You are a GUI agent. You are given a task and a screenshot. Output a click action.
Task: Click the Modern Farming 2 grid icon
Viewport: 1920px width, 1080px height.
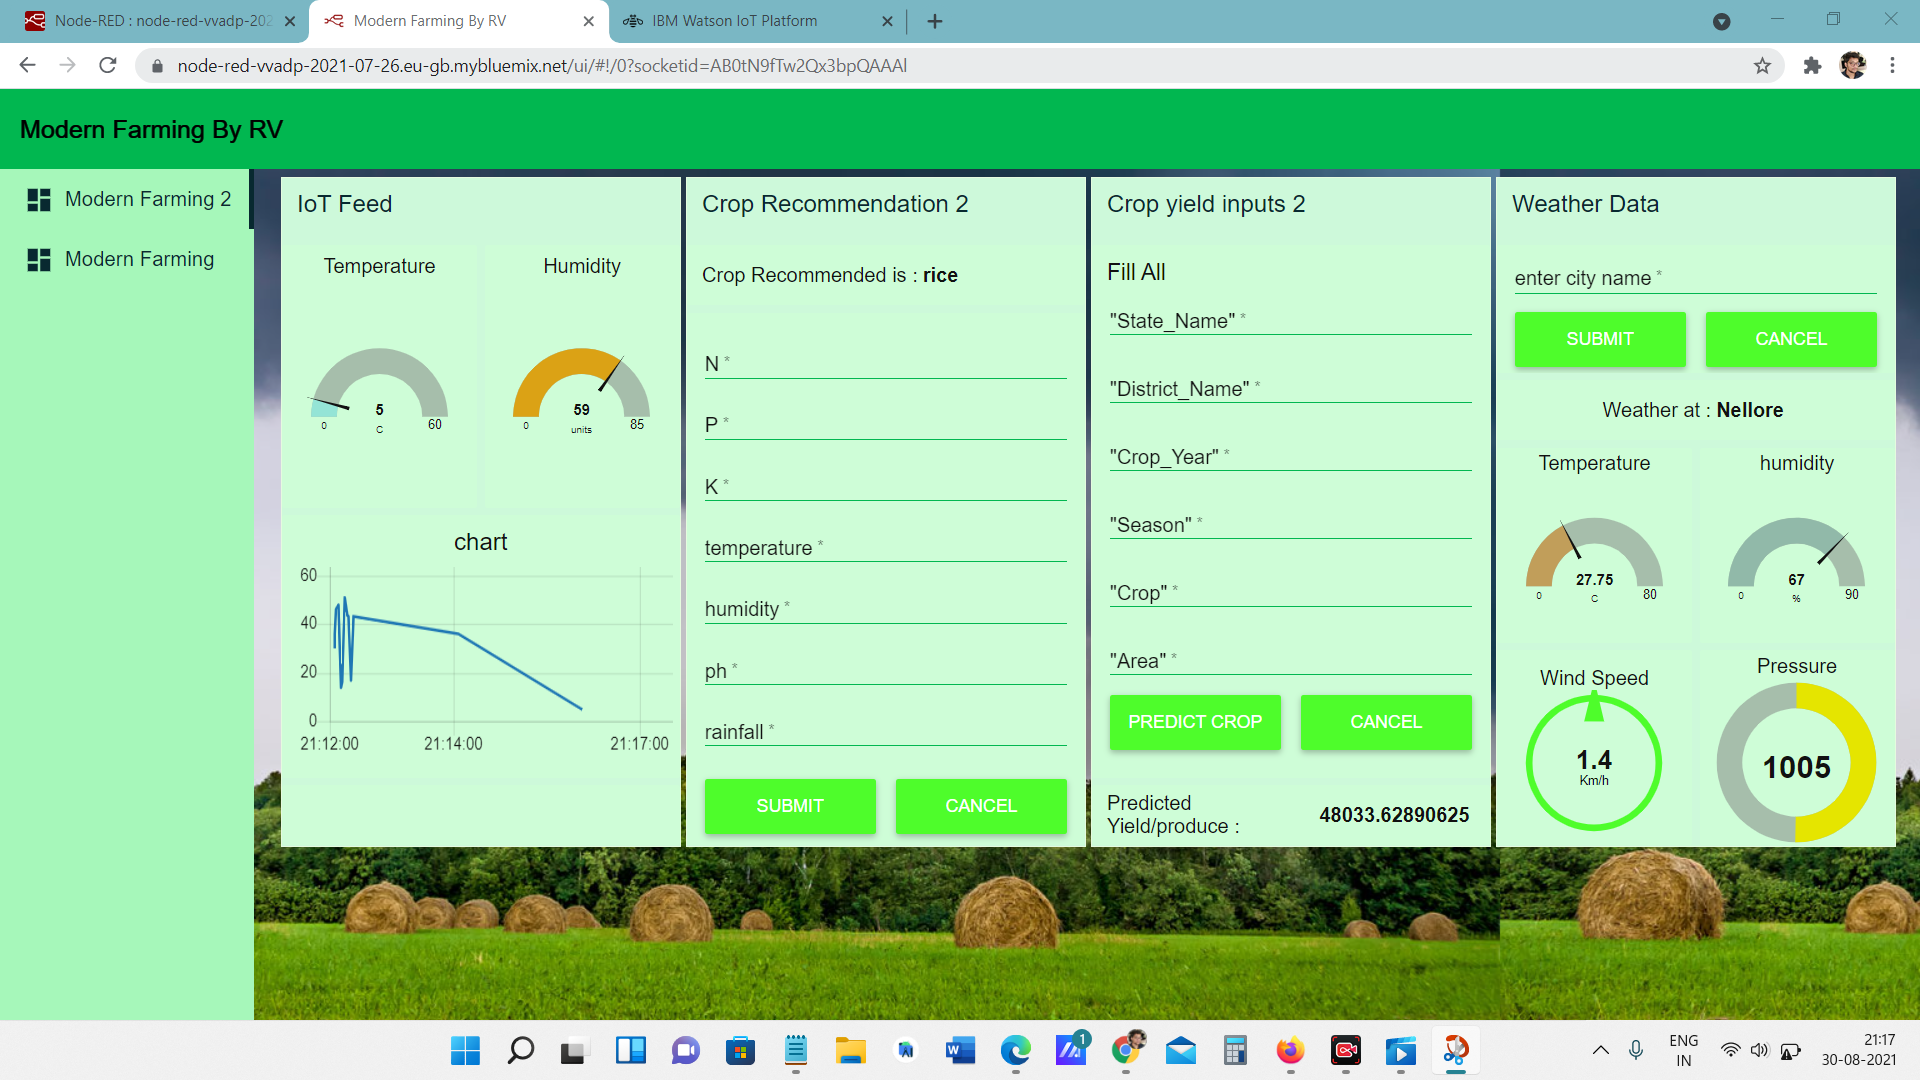point(39,199)
